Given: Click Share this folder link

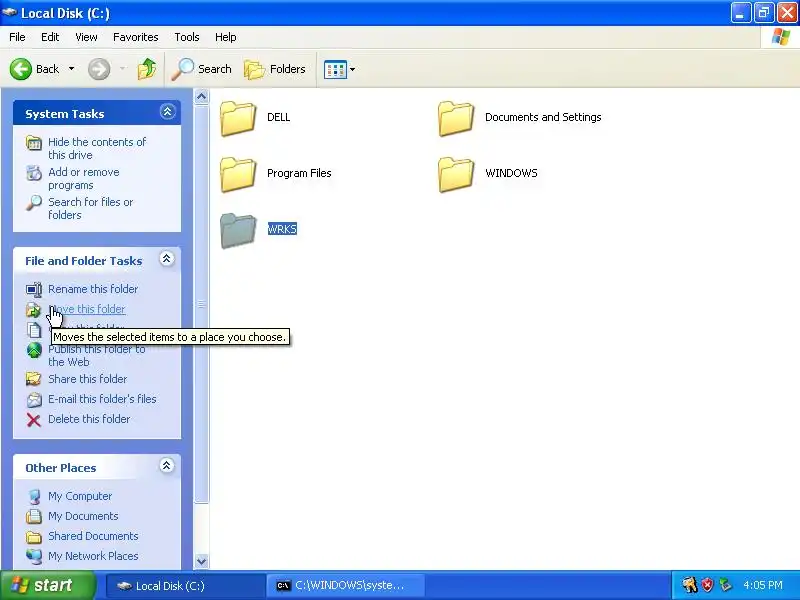Looking at the screenshot, I should coord(87,379).
